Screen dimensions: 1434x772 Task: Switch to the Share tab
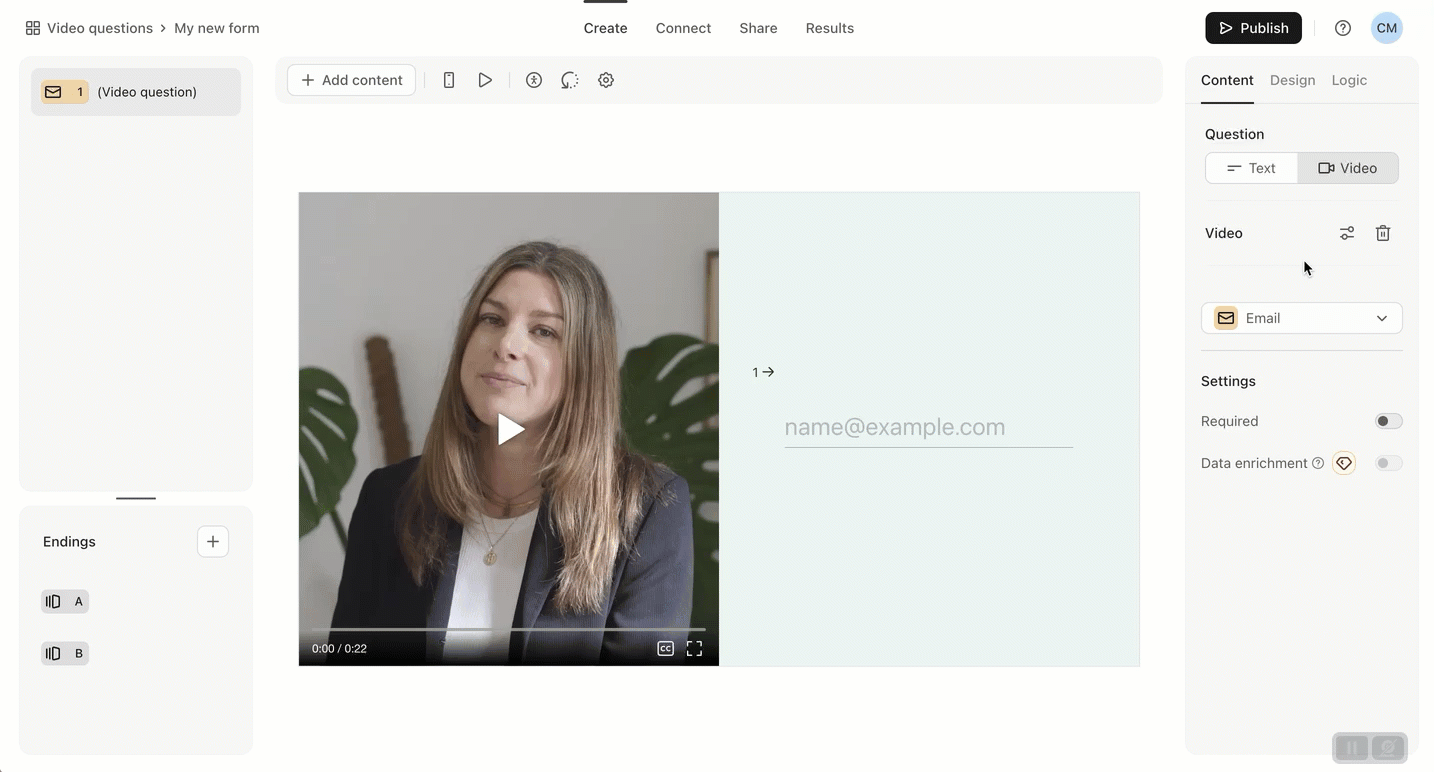[759, 28]
